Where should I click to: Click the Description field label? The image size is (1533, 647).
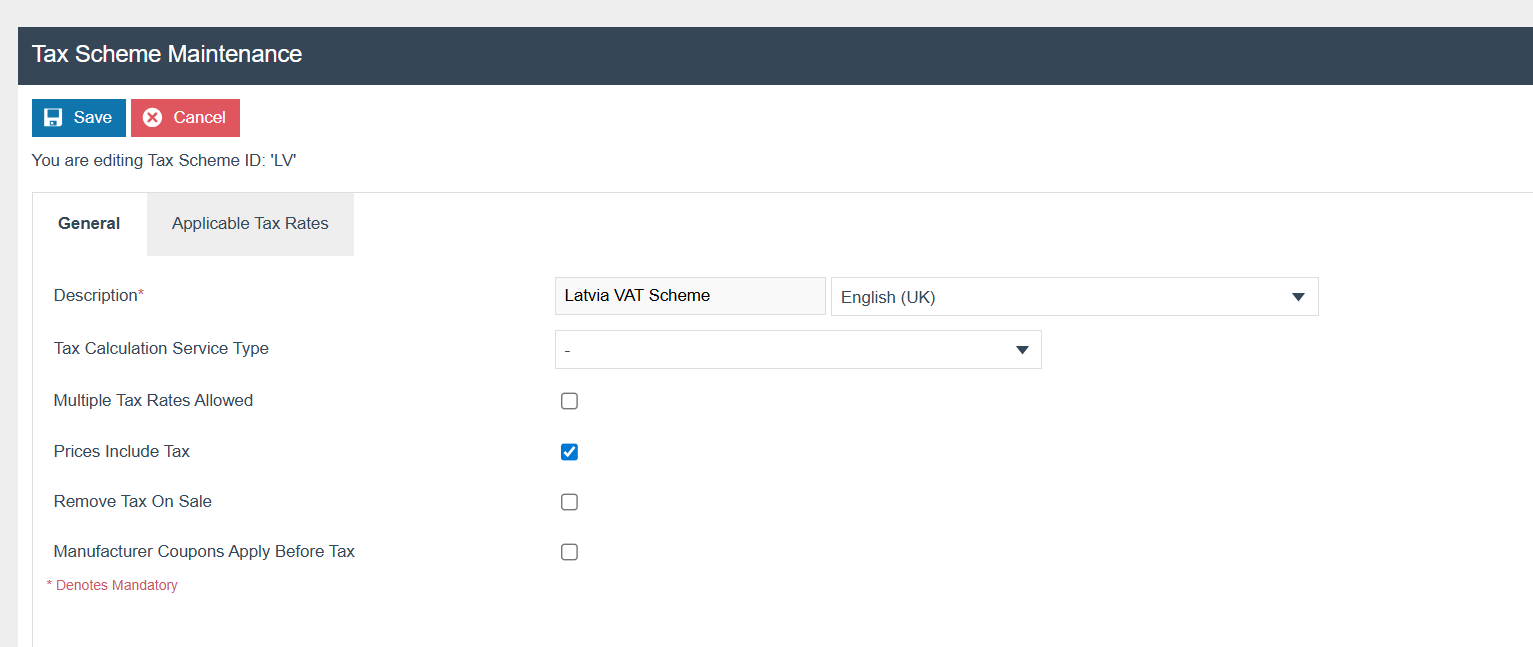pyautogui.click(x=98, y=296)
